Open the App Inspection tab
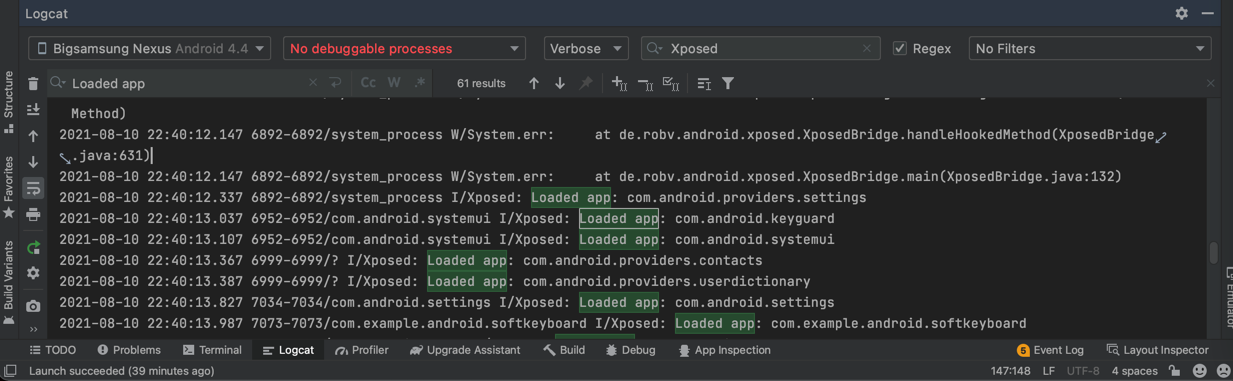Image resolution: width=1233 pixels, height=381 pixels. [725, 350]
